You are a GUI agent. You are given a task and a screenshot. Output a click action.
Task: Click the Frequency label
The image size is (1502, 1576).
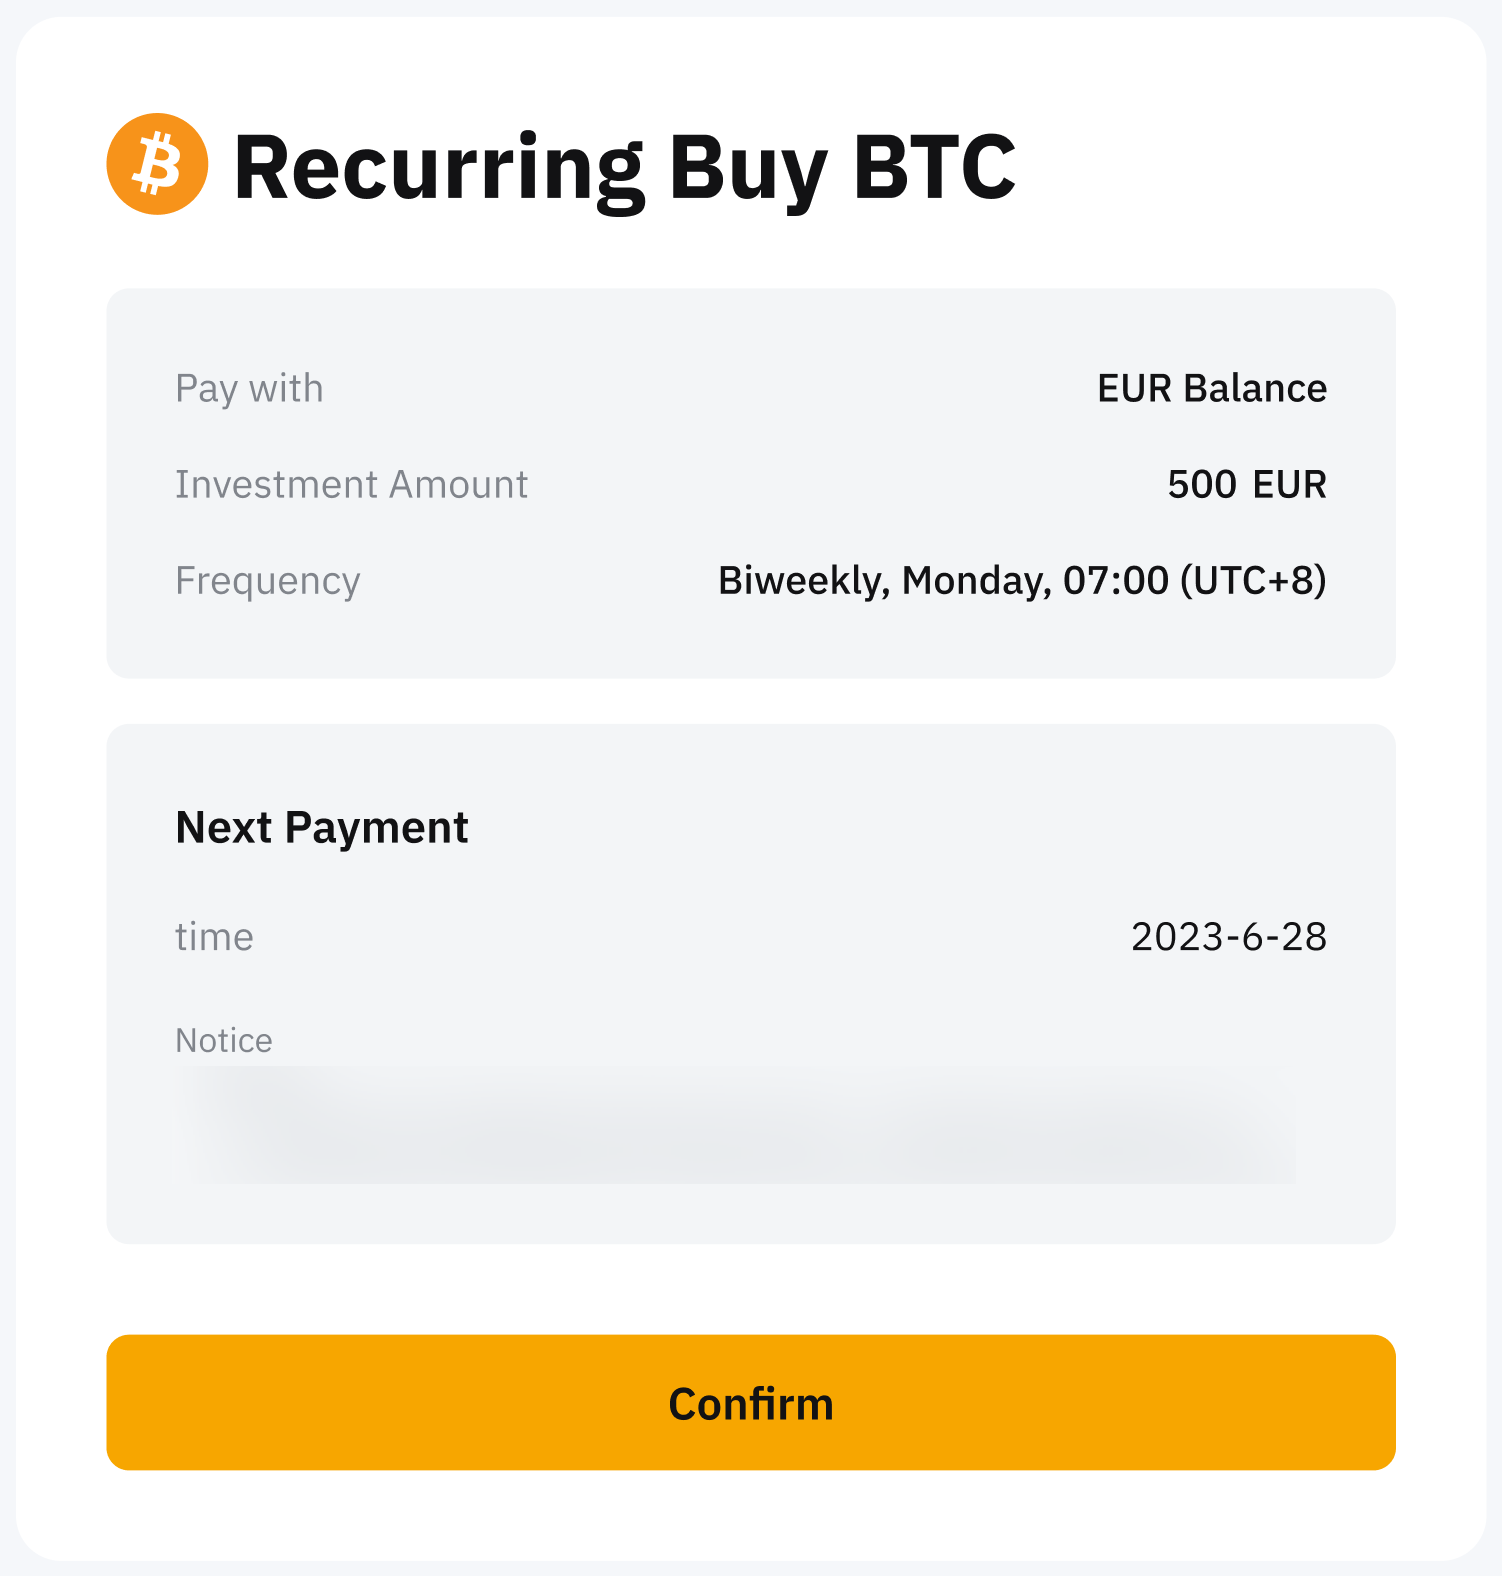(x=267, y=581)
